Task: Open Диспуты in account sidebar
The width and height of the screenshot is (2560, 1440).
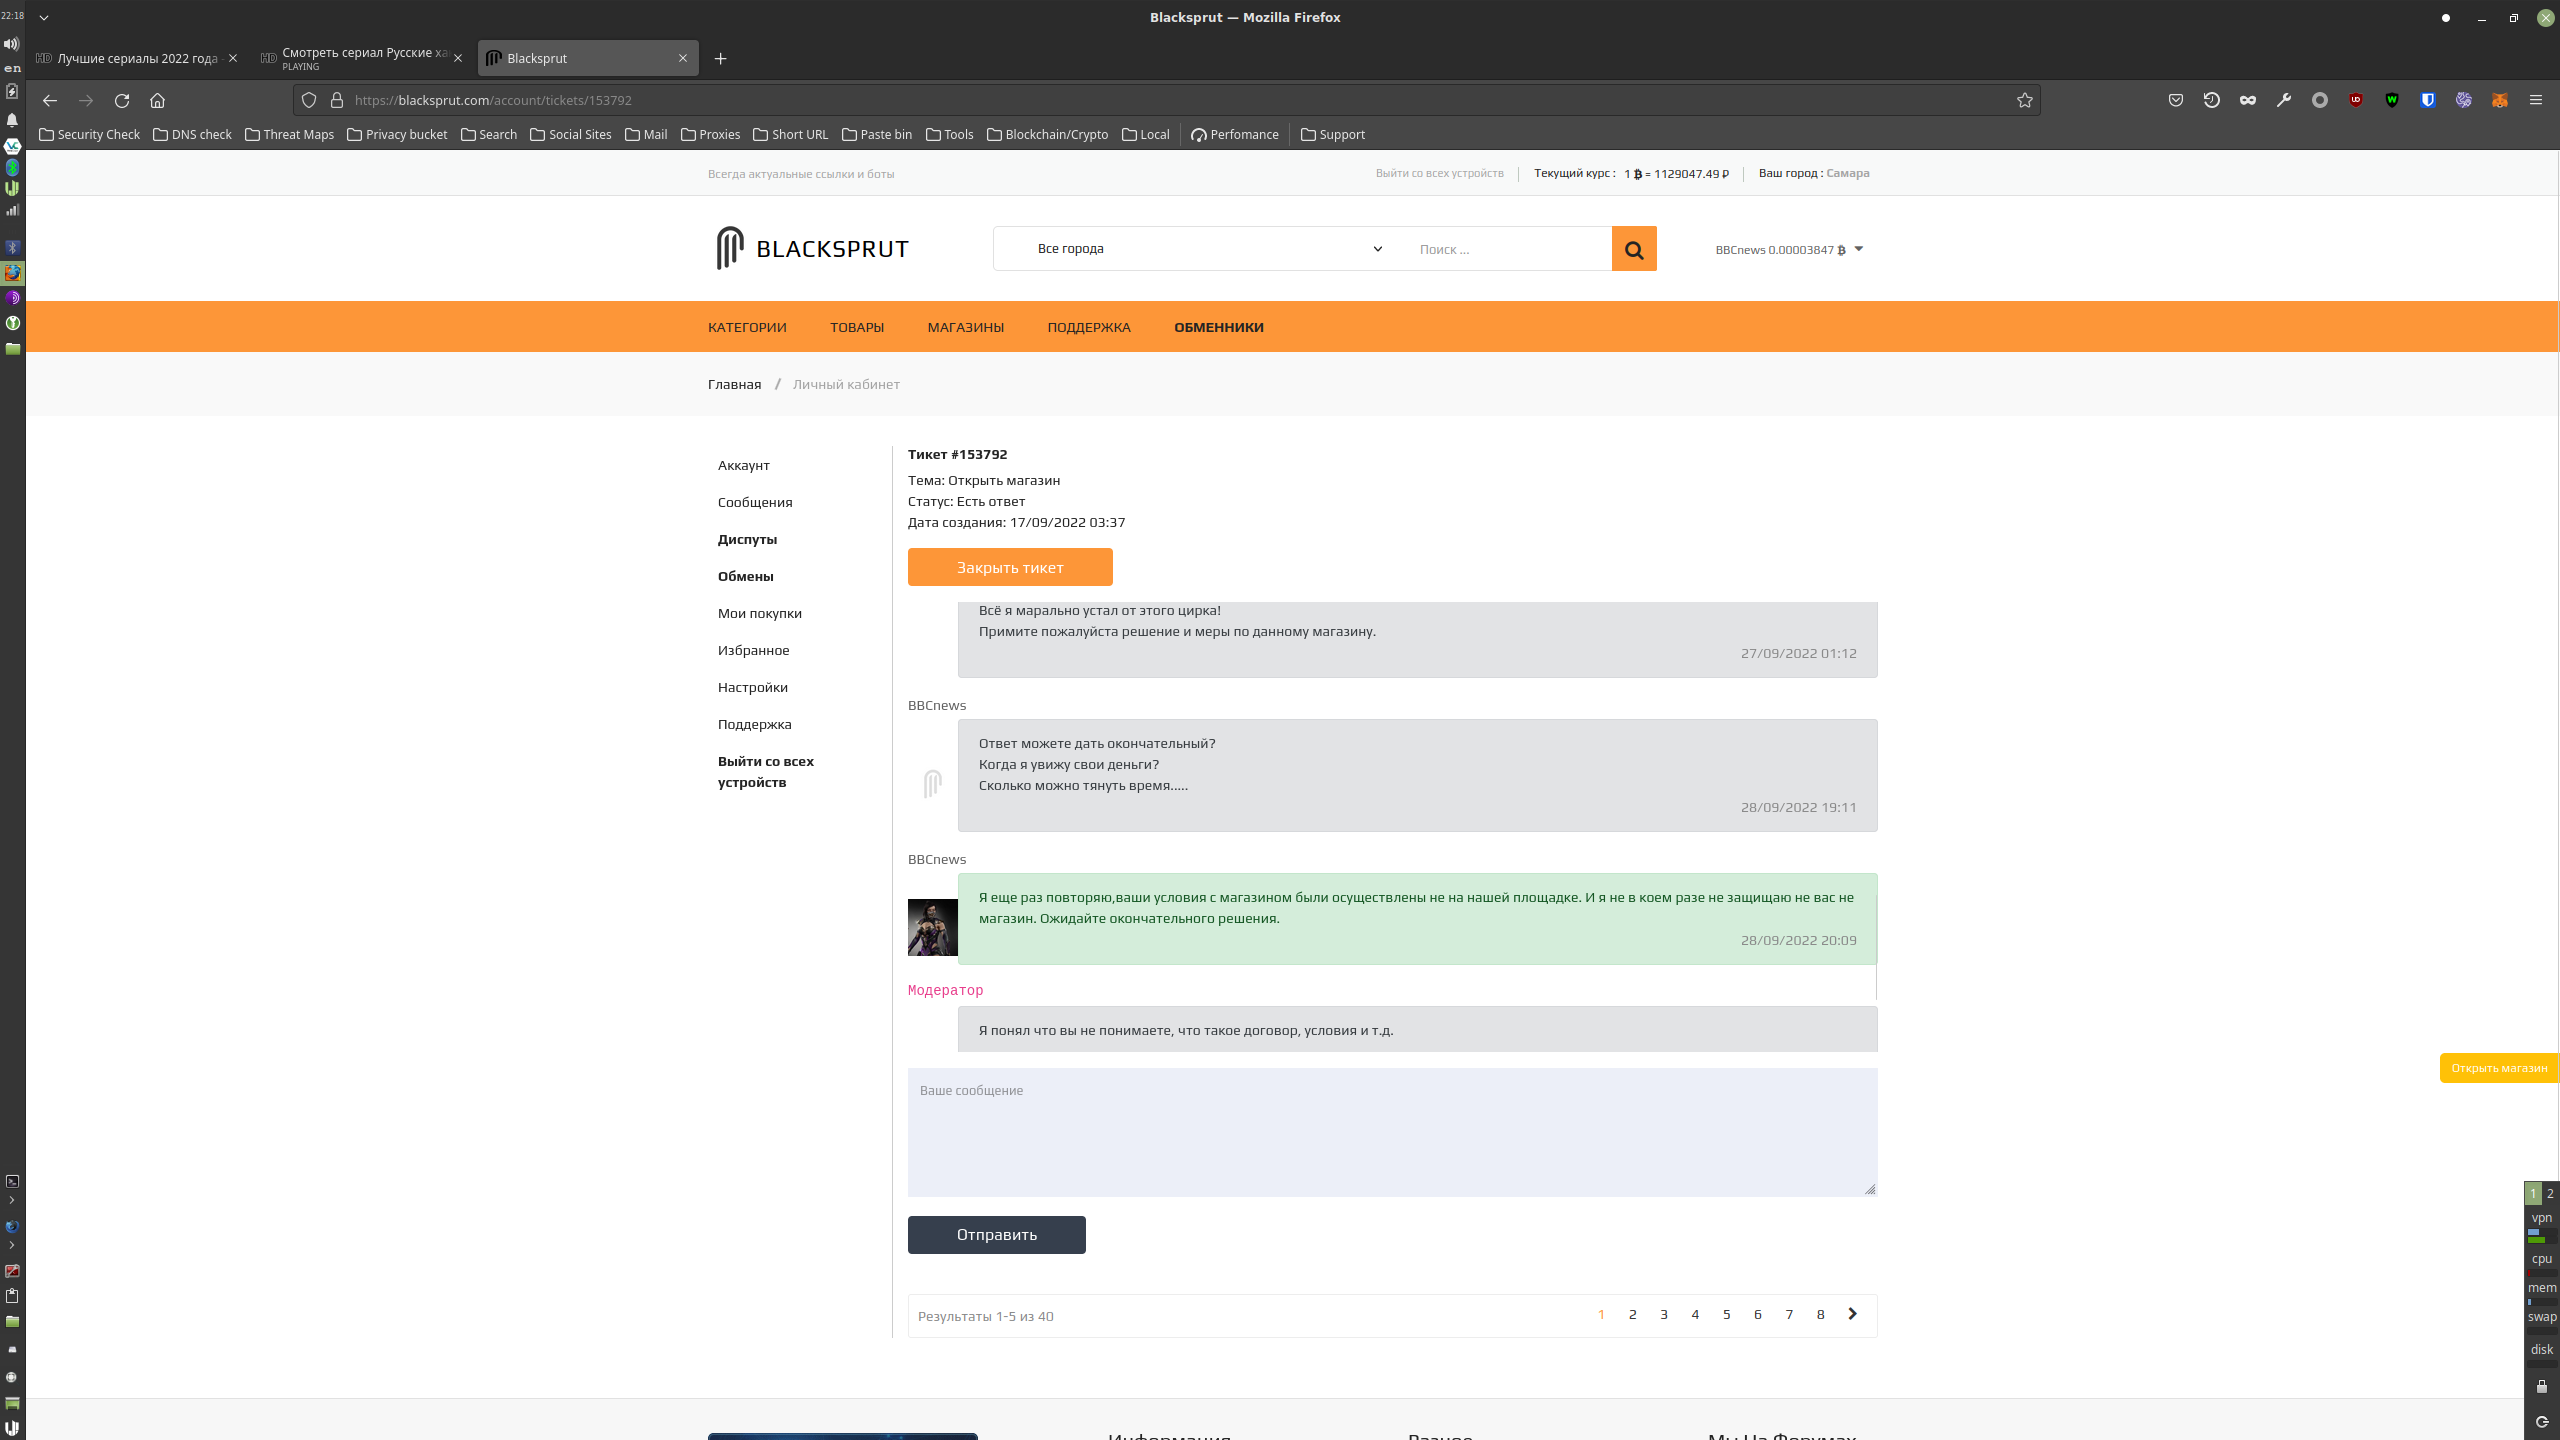Action: point(747,539)
